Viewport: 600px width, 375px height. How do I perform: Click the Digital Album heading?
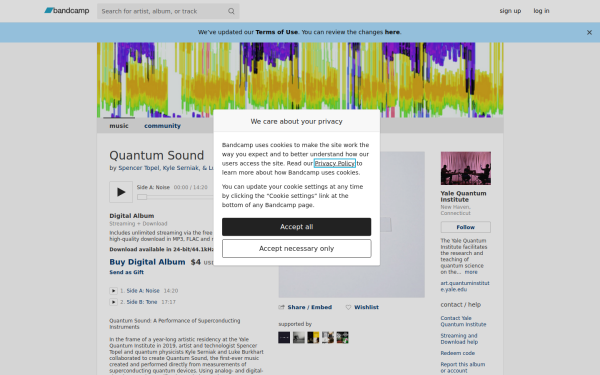132,216
